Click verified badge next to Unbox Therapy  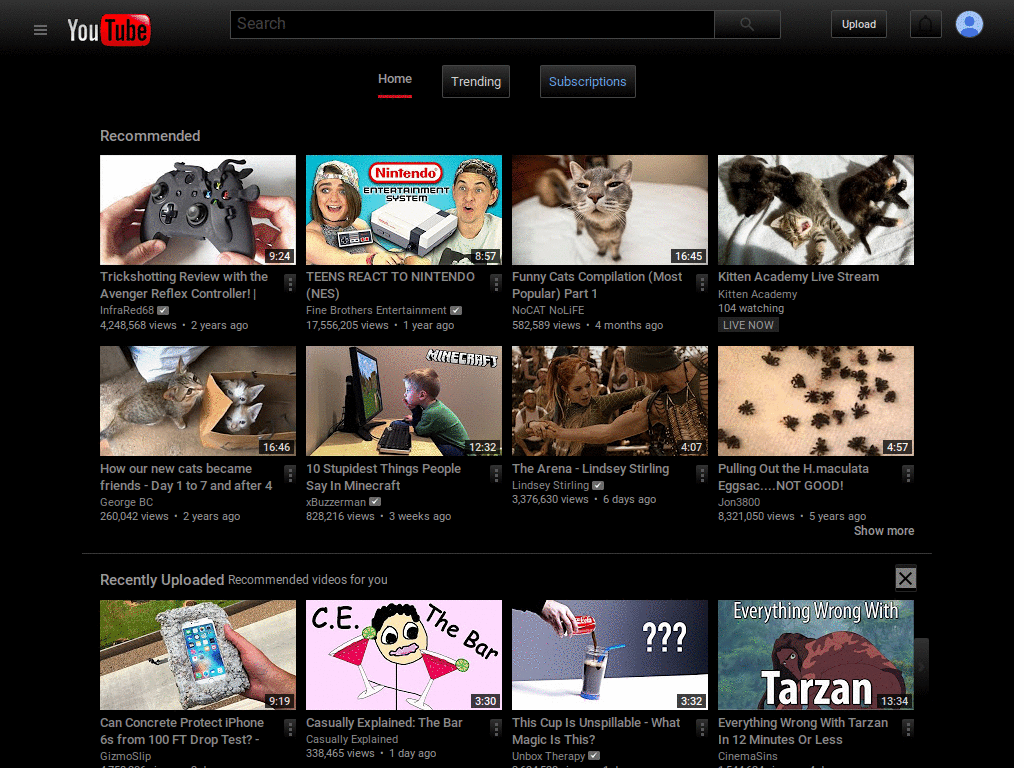pyautogui.click(x=594, y=756)
